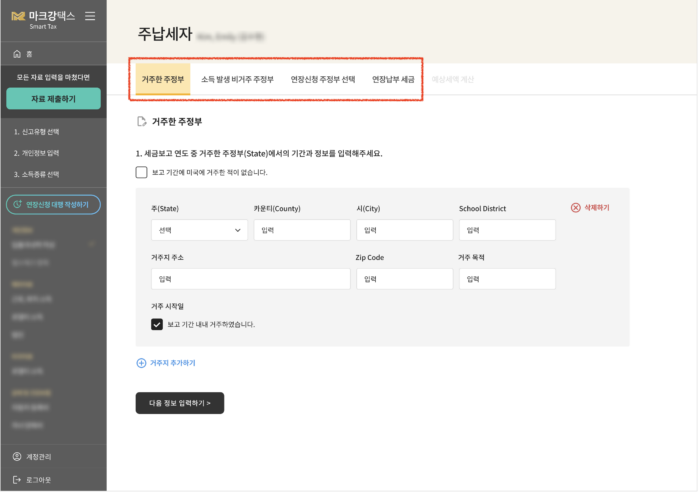The image size is (700, 493).
Task: Click 연장신청 대행 작성하기 sidebar button
Action: pos(53,204)
